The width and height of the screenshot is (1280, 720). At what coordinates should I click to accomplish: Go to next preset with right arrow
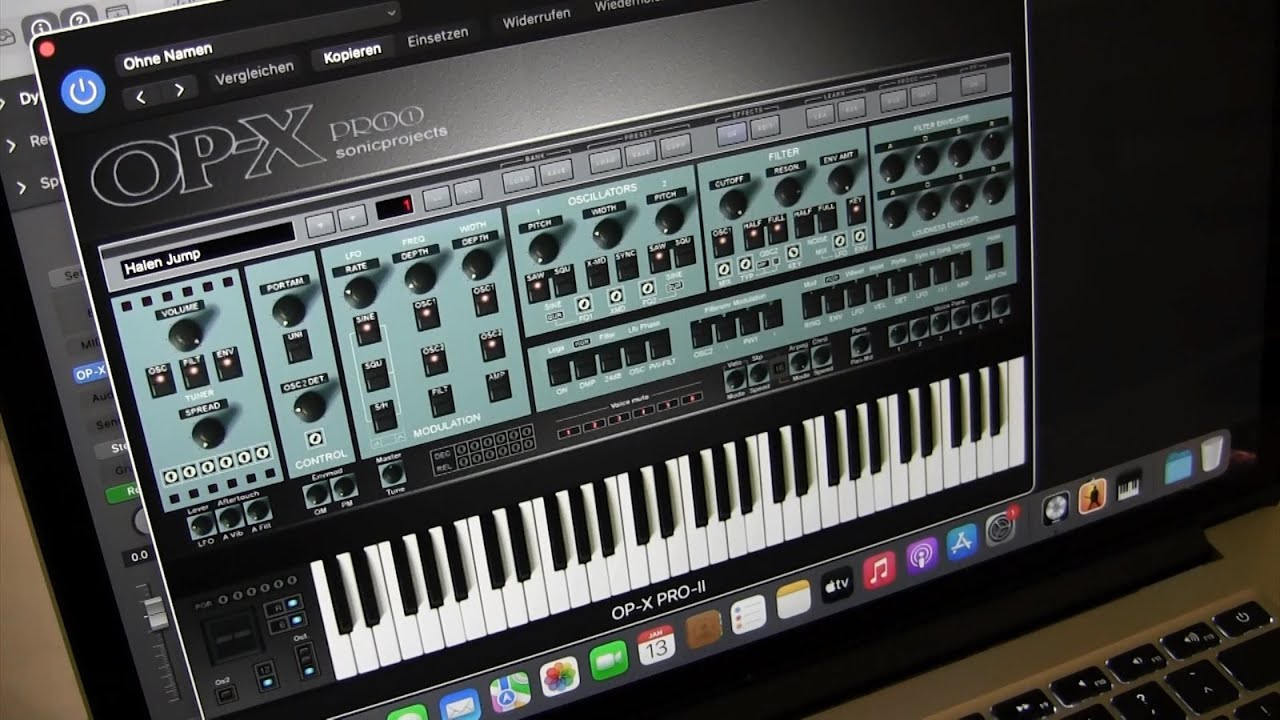(x=178, y=90)
